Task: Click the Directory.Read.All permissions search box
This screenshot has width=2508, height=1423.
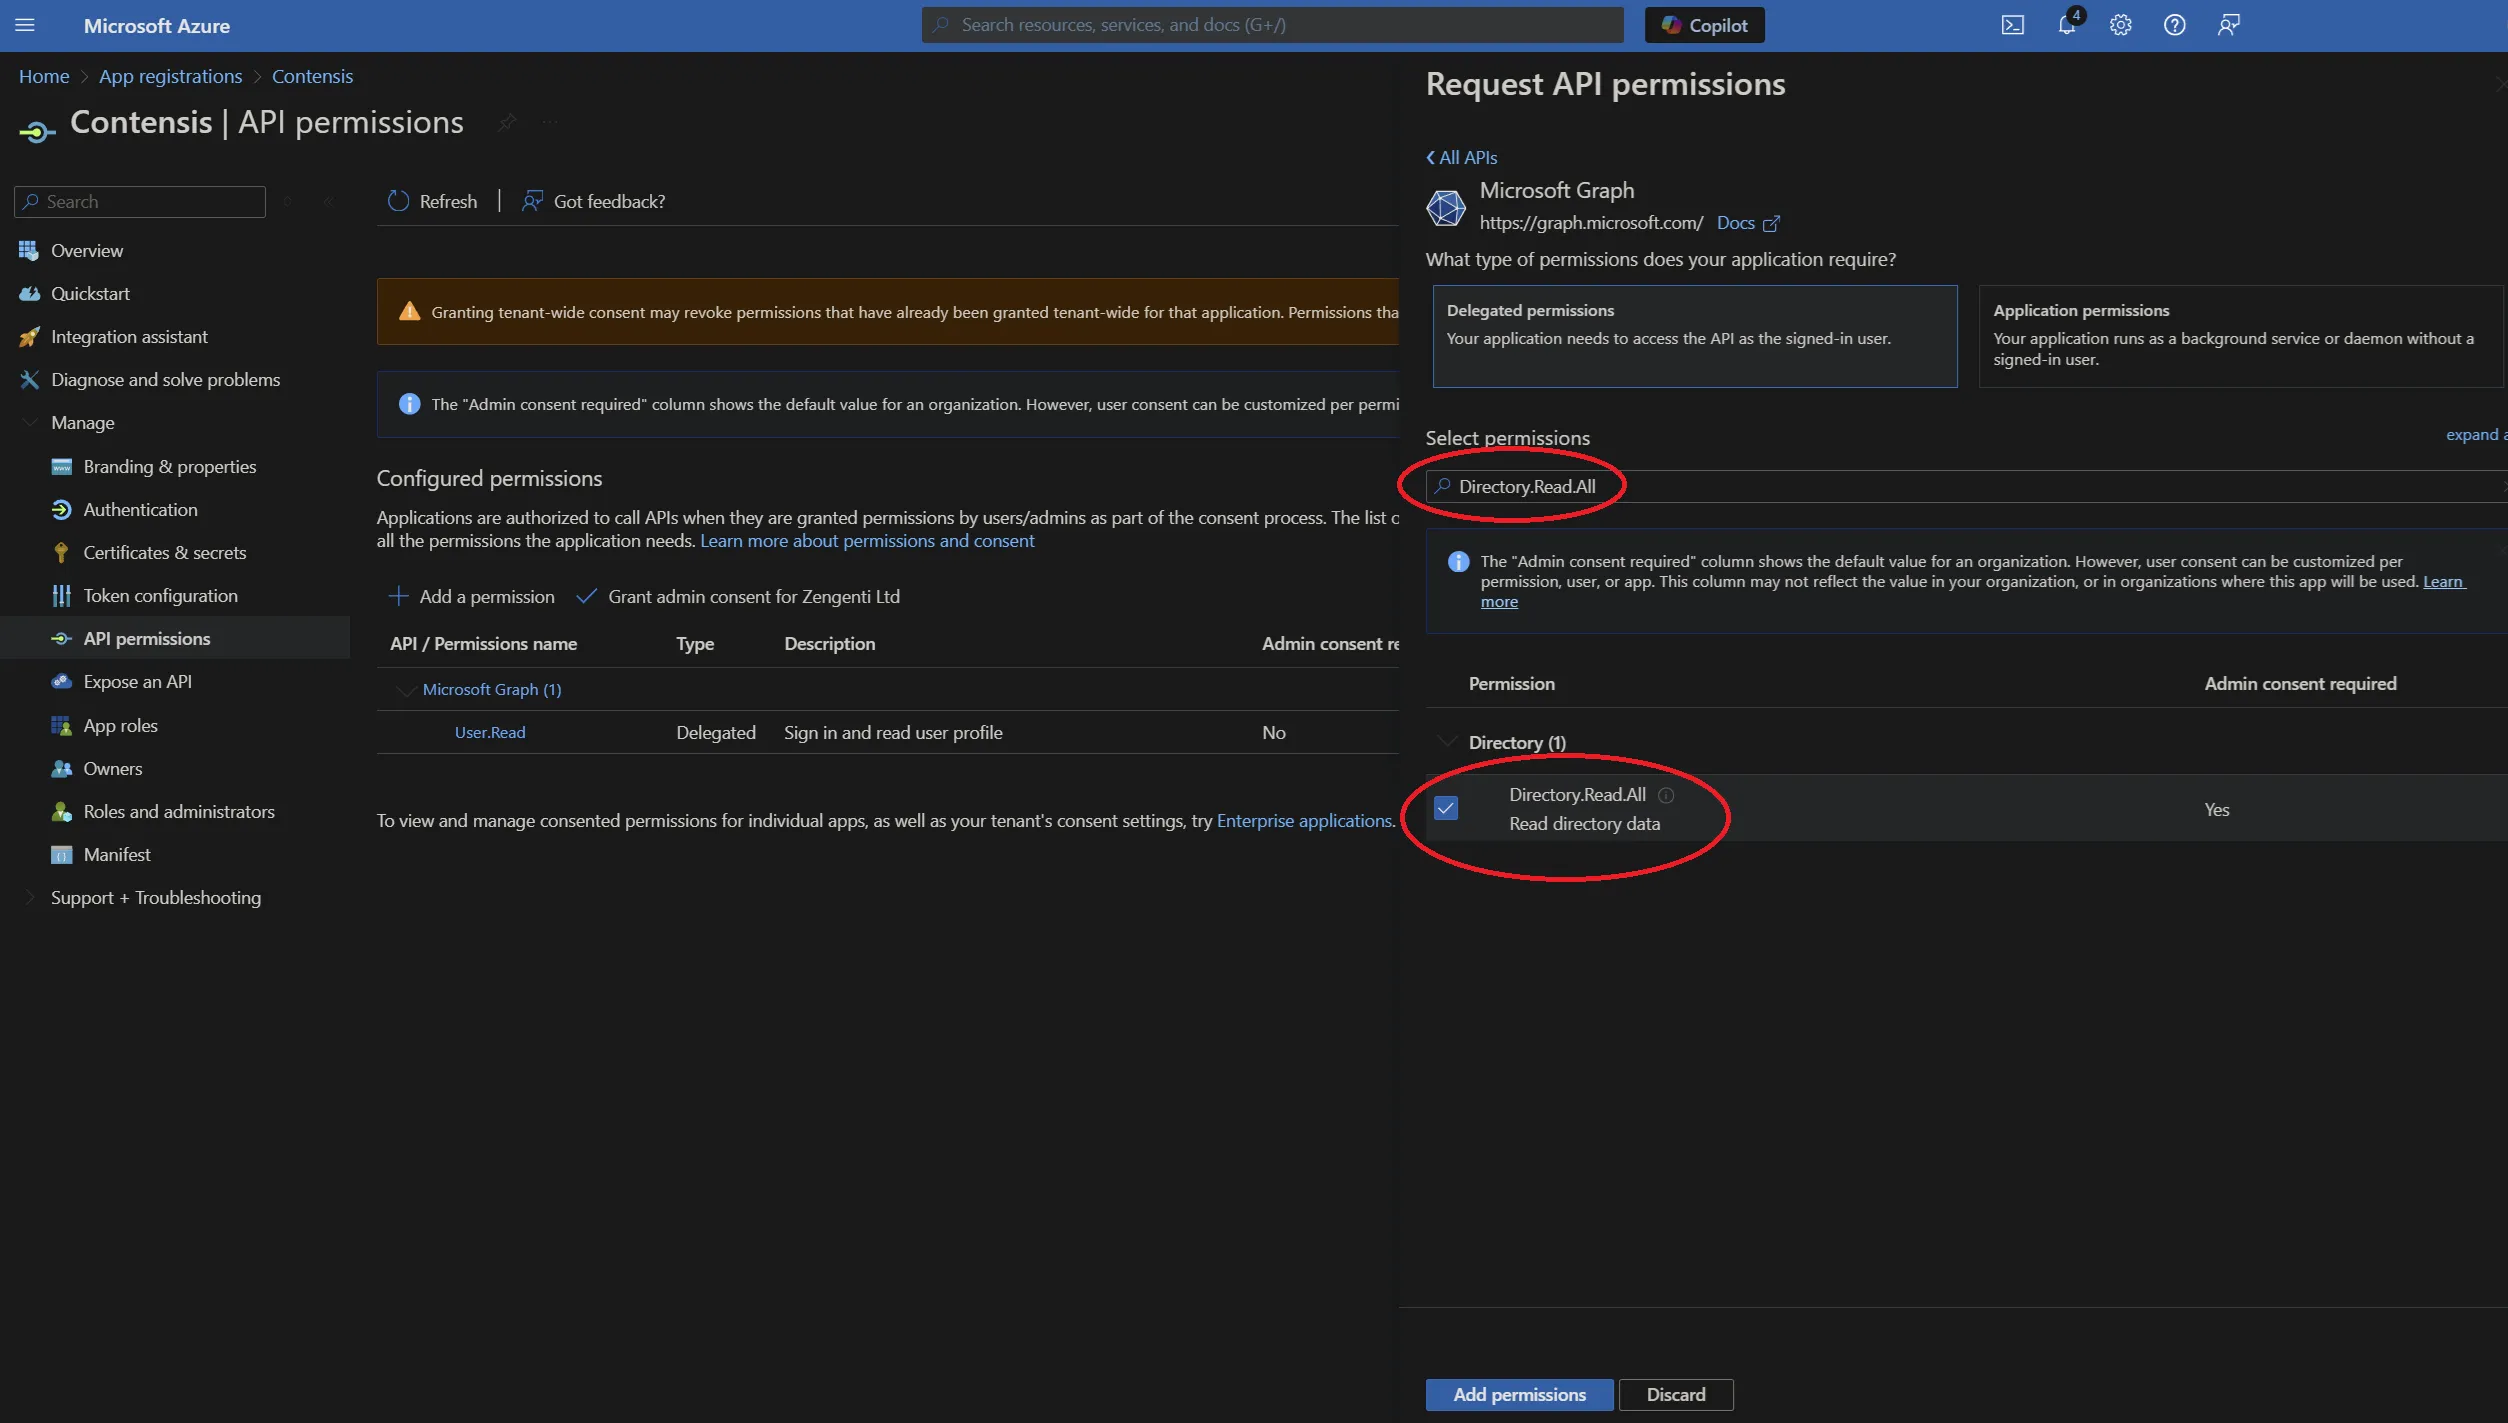Action: tap(1965, 486)
